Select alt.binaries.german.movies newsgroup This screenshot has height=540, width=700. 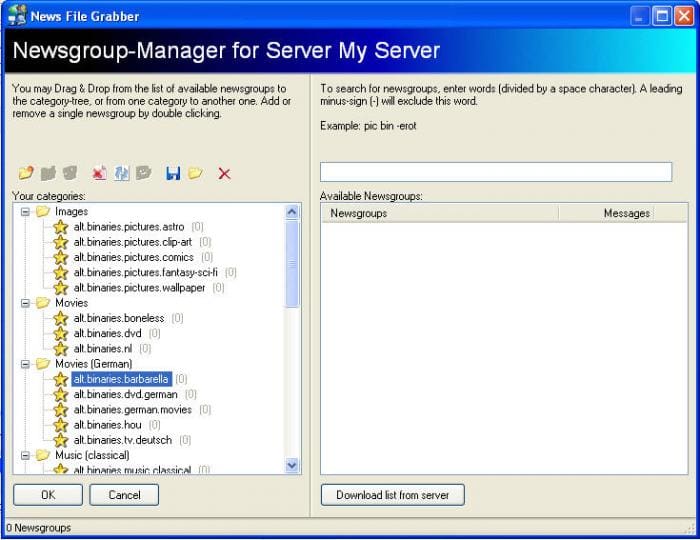(133, 410)
